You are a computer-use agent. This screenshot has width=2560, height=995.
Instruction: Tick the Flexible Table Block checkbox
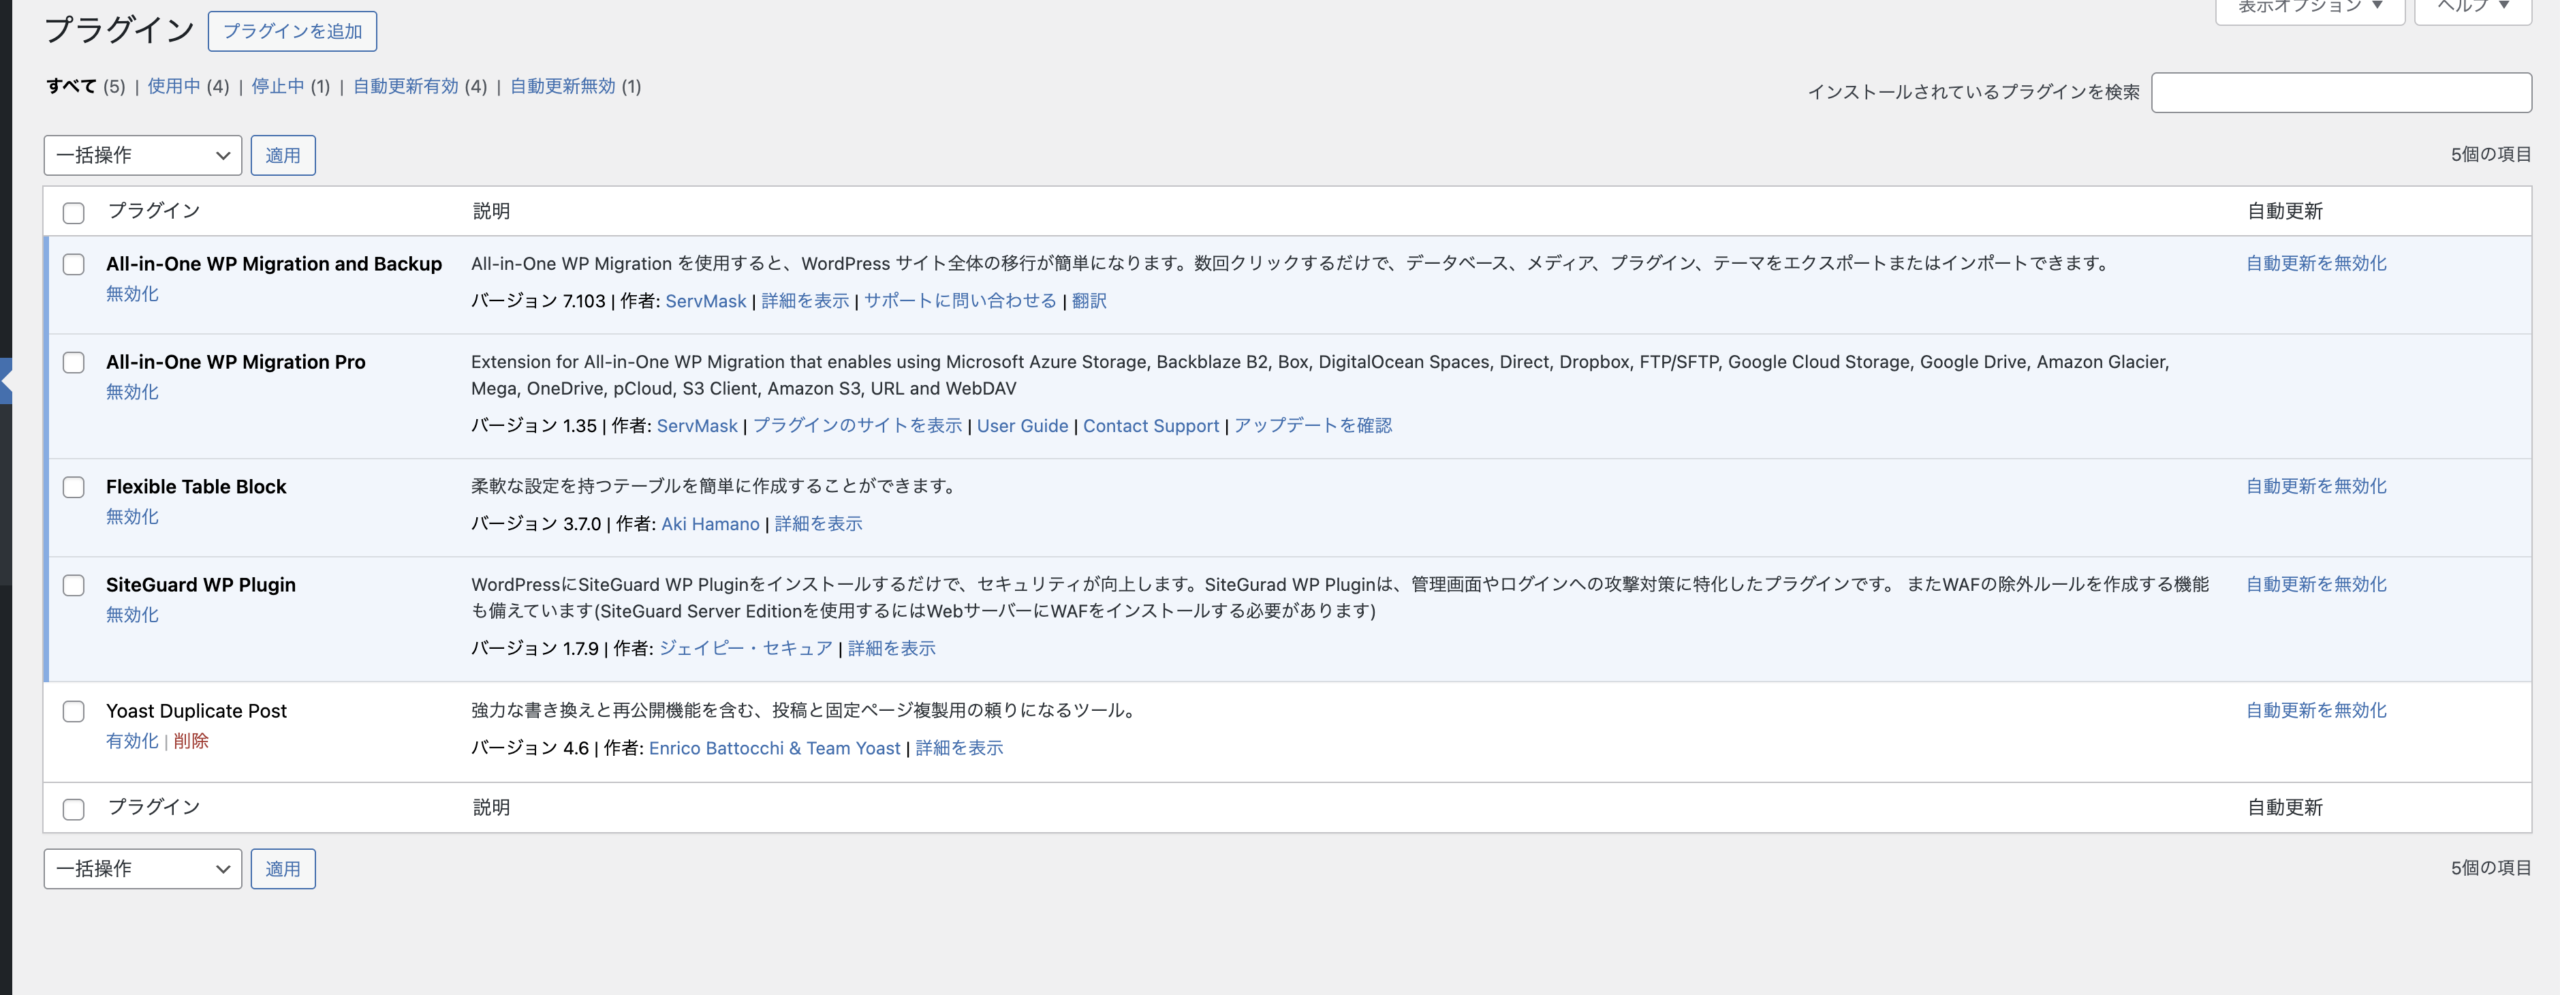coord(74,488)
